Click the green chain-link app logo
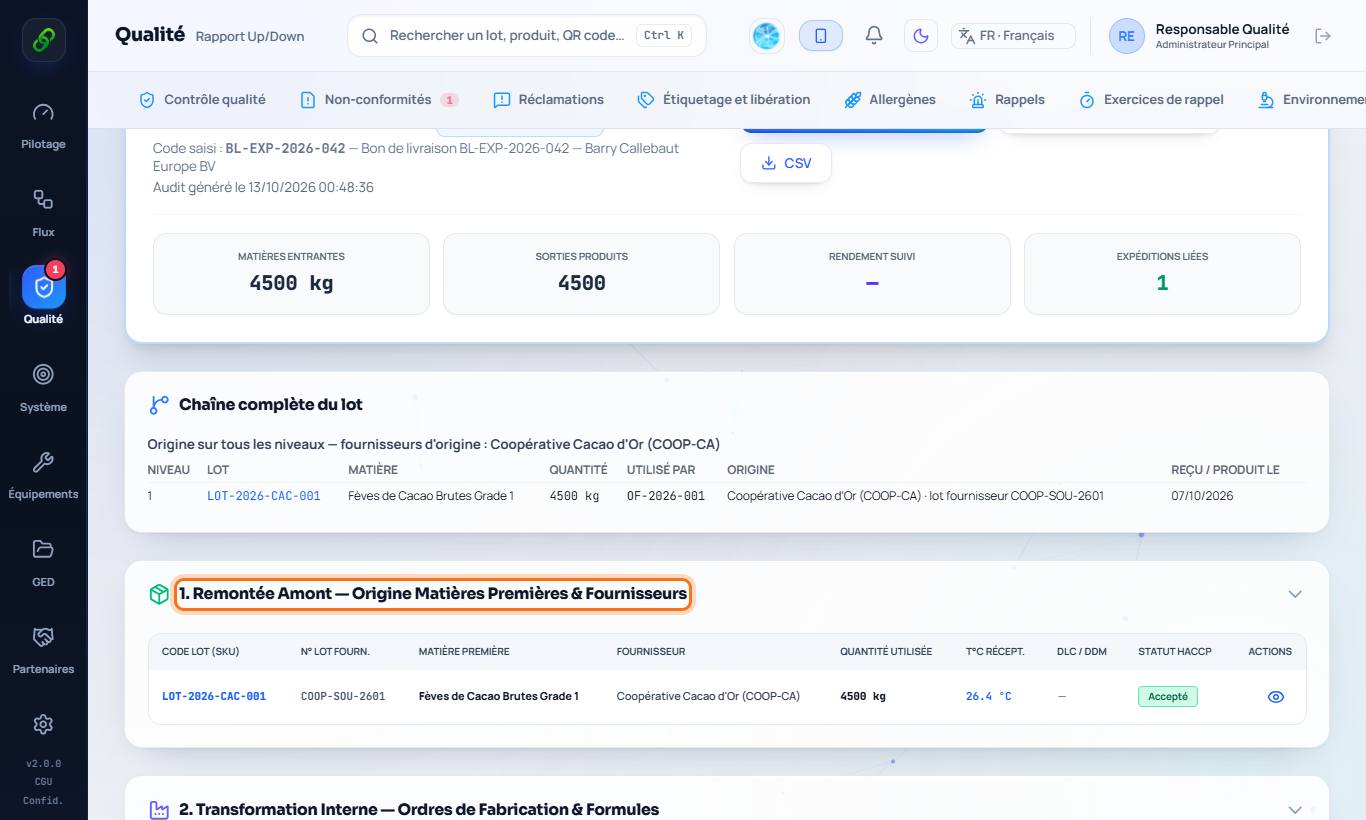Image resolution: width=1366 pixels, height=820 pixels. click(44, 40)
